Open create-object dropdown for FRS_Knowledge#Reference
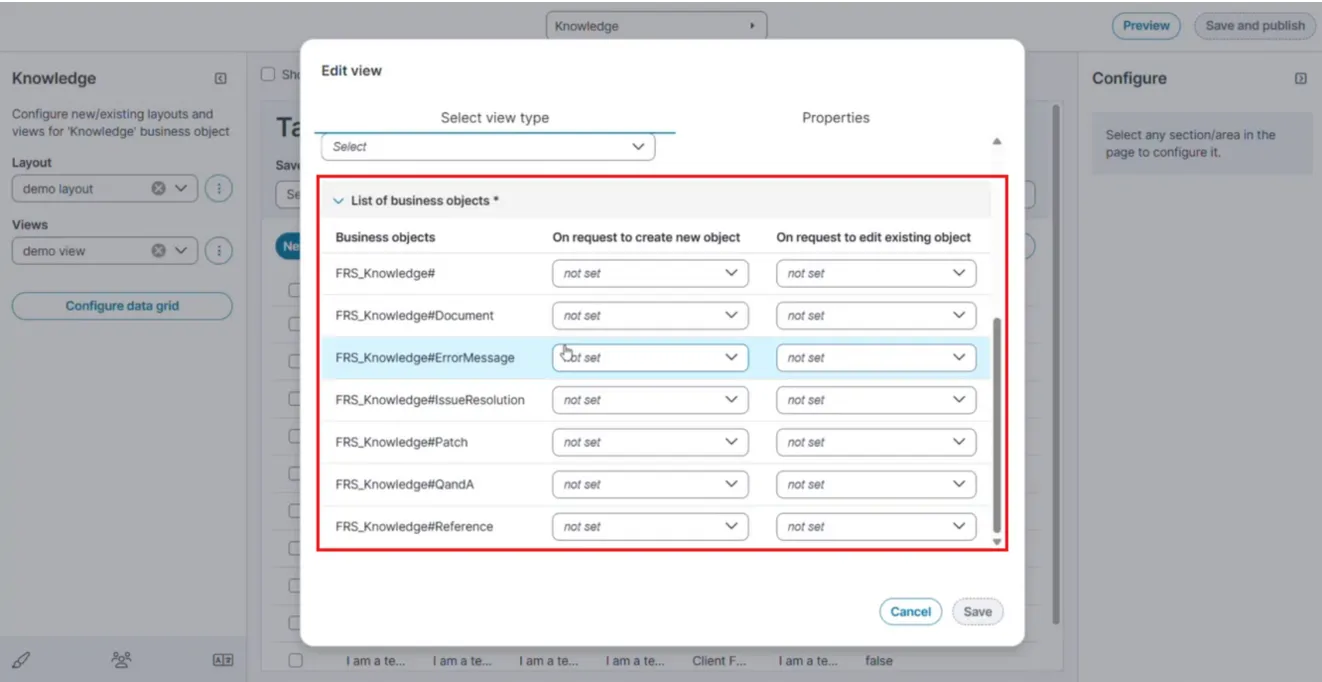Viewport: 1322px width, 682px height. (650, 526)
